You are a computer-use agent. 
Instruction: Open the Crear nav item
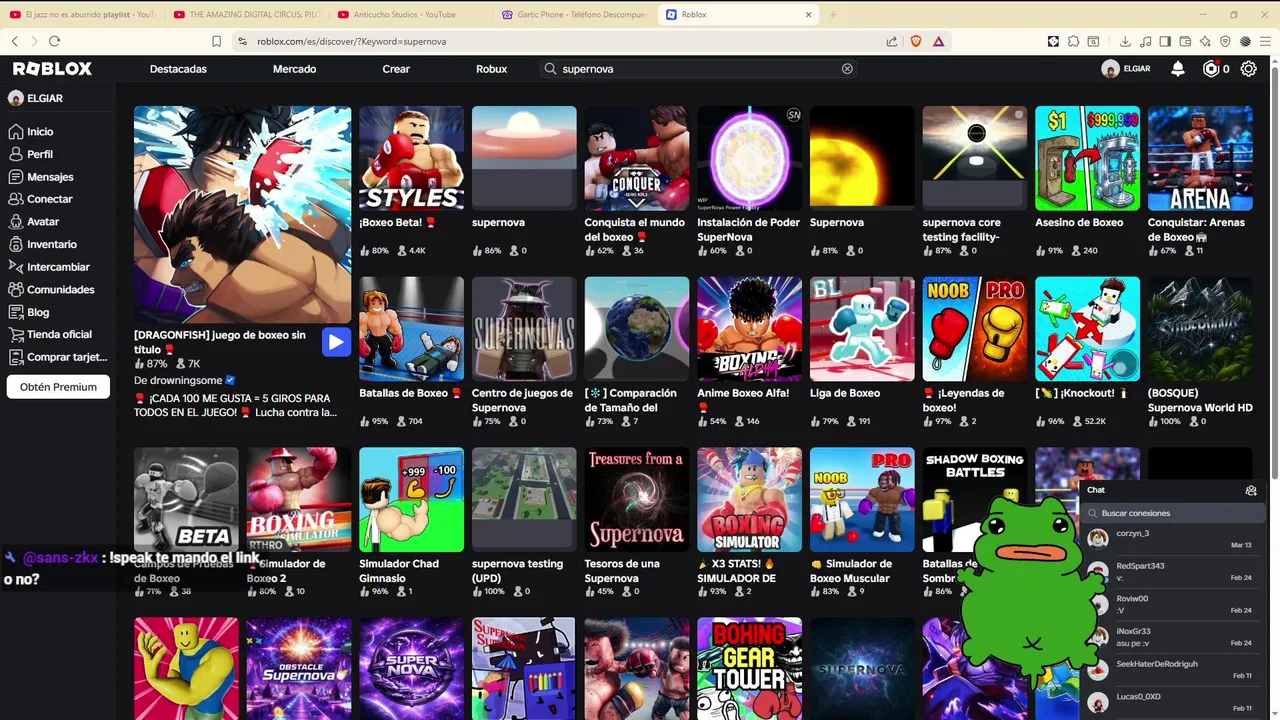point(396,69)
